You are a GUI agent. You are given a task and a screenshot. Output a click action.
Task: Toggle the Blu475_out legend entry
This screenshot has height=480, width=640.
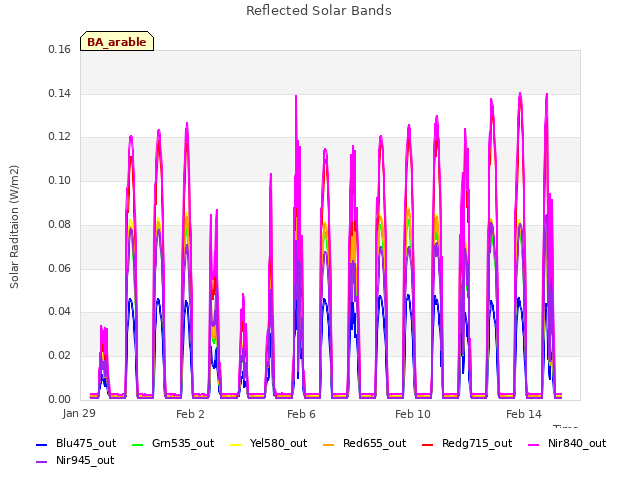pyautogui.click(x=76, y=443)
